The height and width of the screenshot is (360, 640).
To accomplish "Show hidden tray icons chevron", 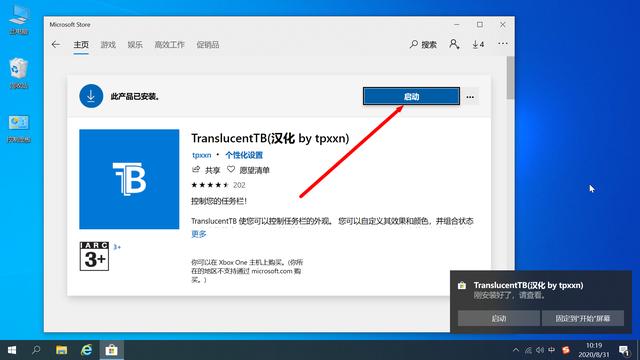I will [516, 350].
